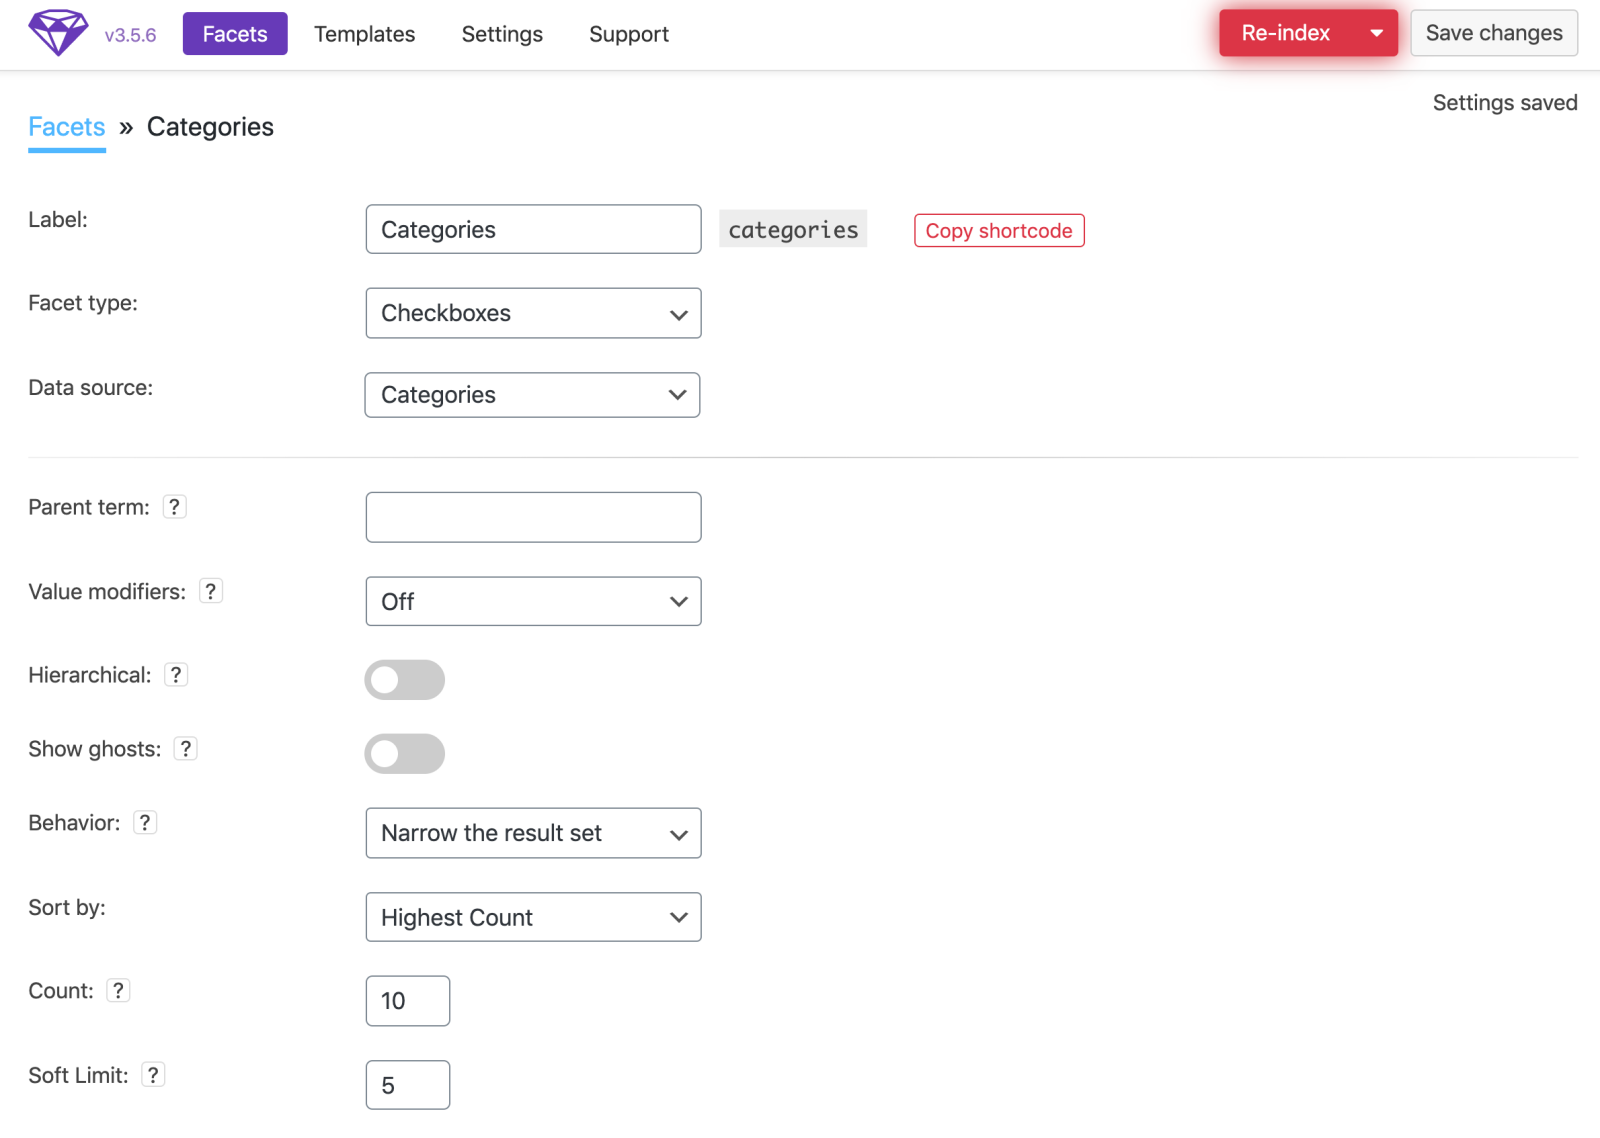Click the Show ghosts help icon

pos(185,748)
